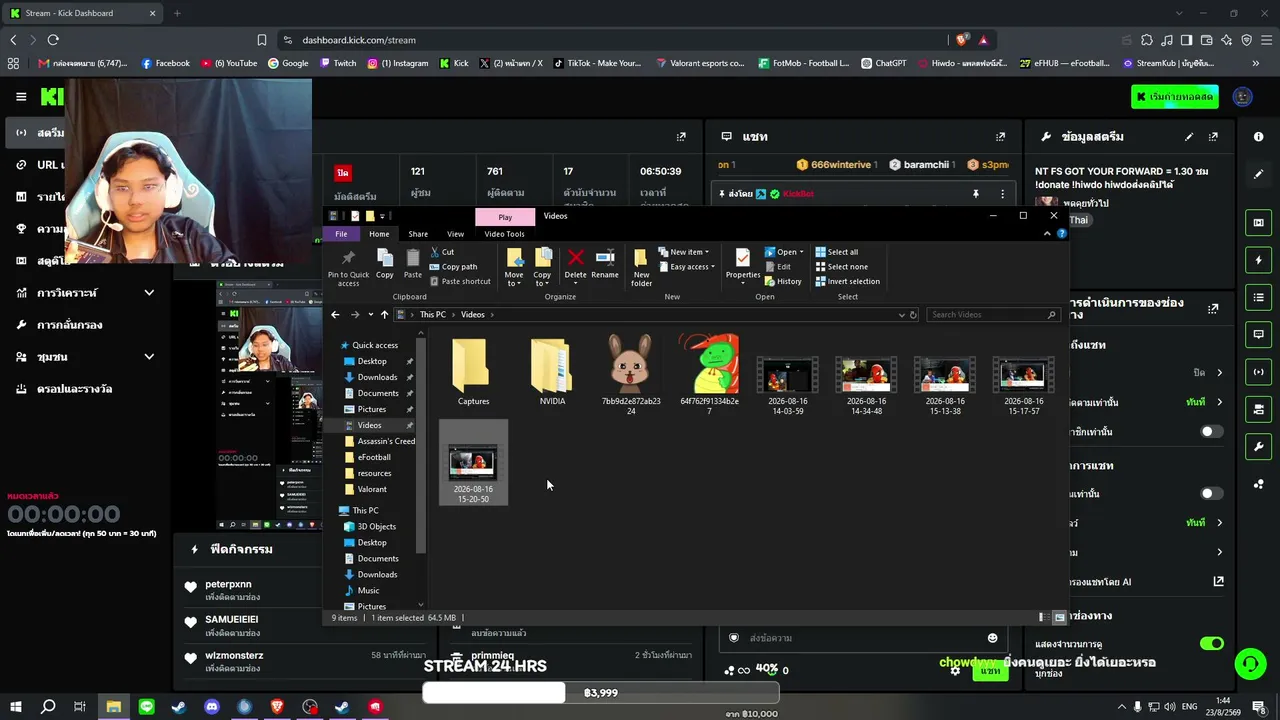This screenshot has height=720, width=1280.
Task: Open the File tab in Explorer
Action: point(341,234)
